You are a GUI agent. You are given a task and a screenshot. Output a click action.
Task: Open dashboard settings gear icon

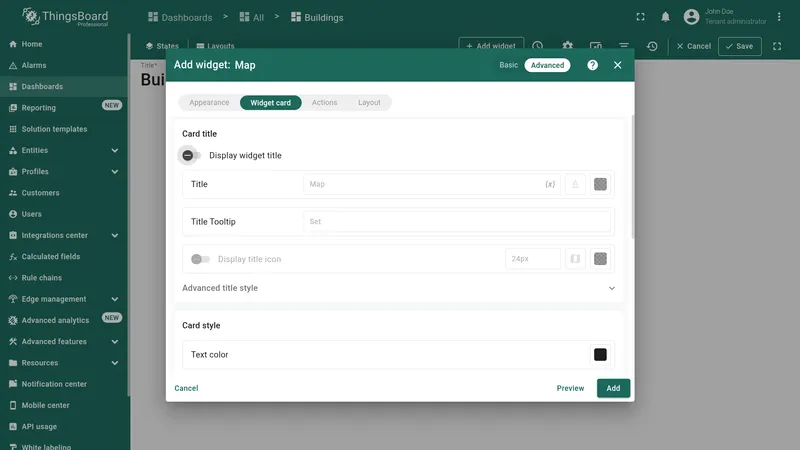(567, 46)
